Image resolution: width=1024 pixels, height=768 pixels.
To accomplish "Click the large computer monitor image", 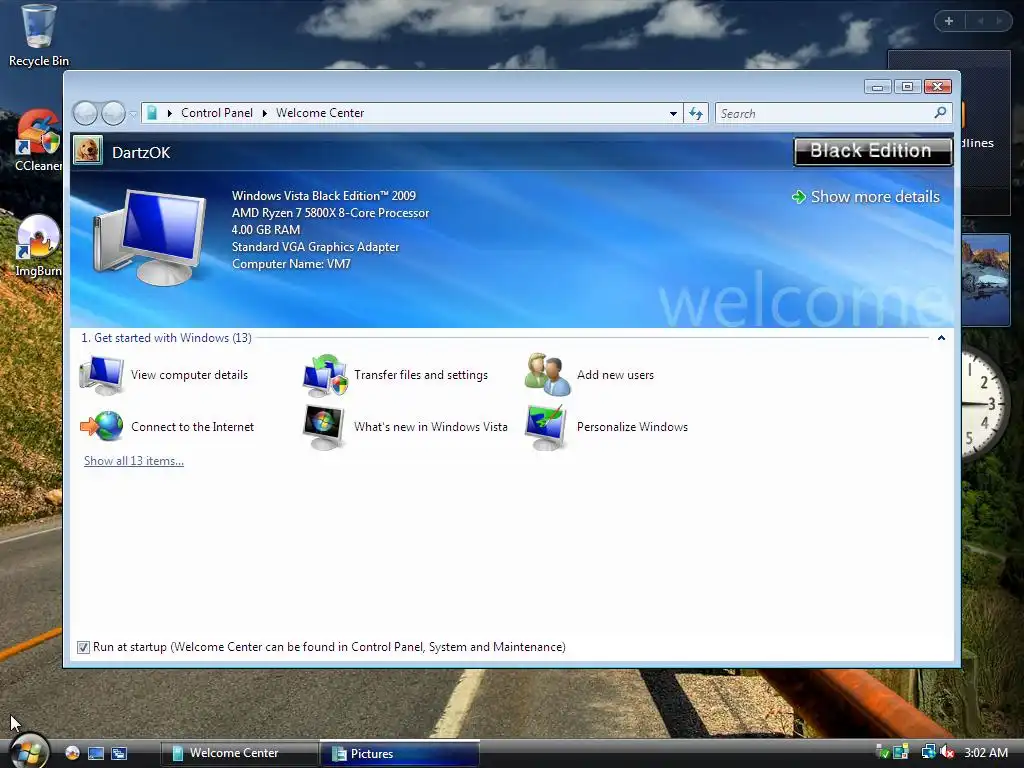I will 150,236.
